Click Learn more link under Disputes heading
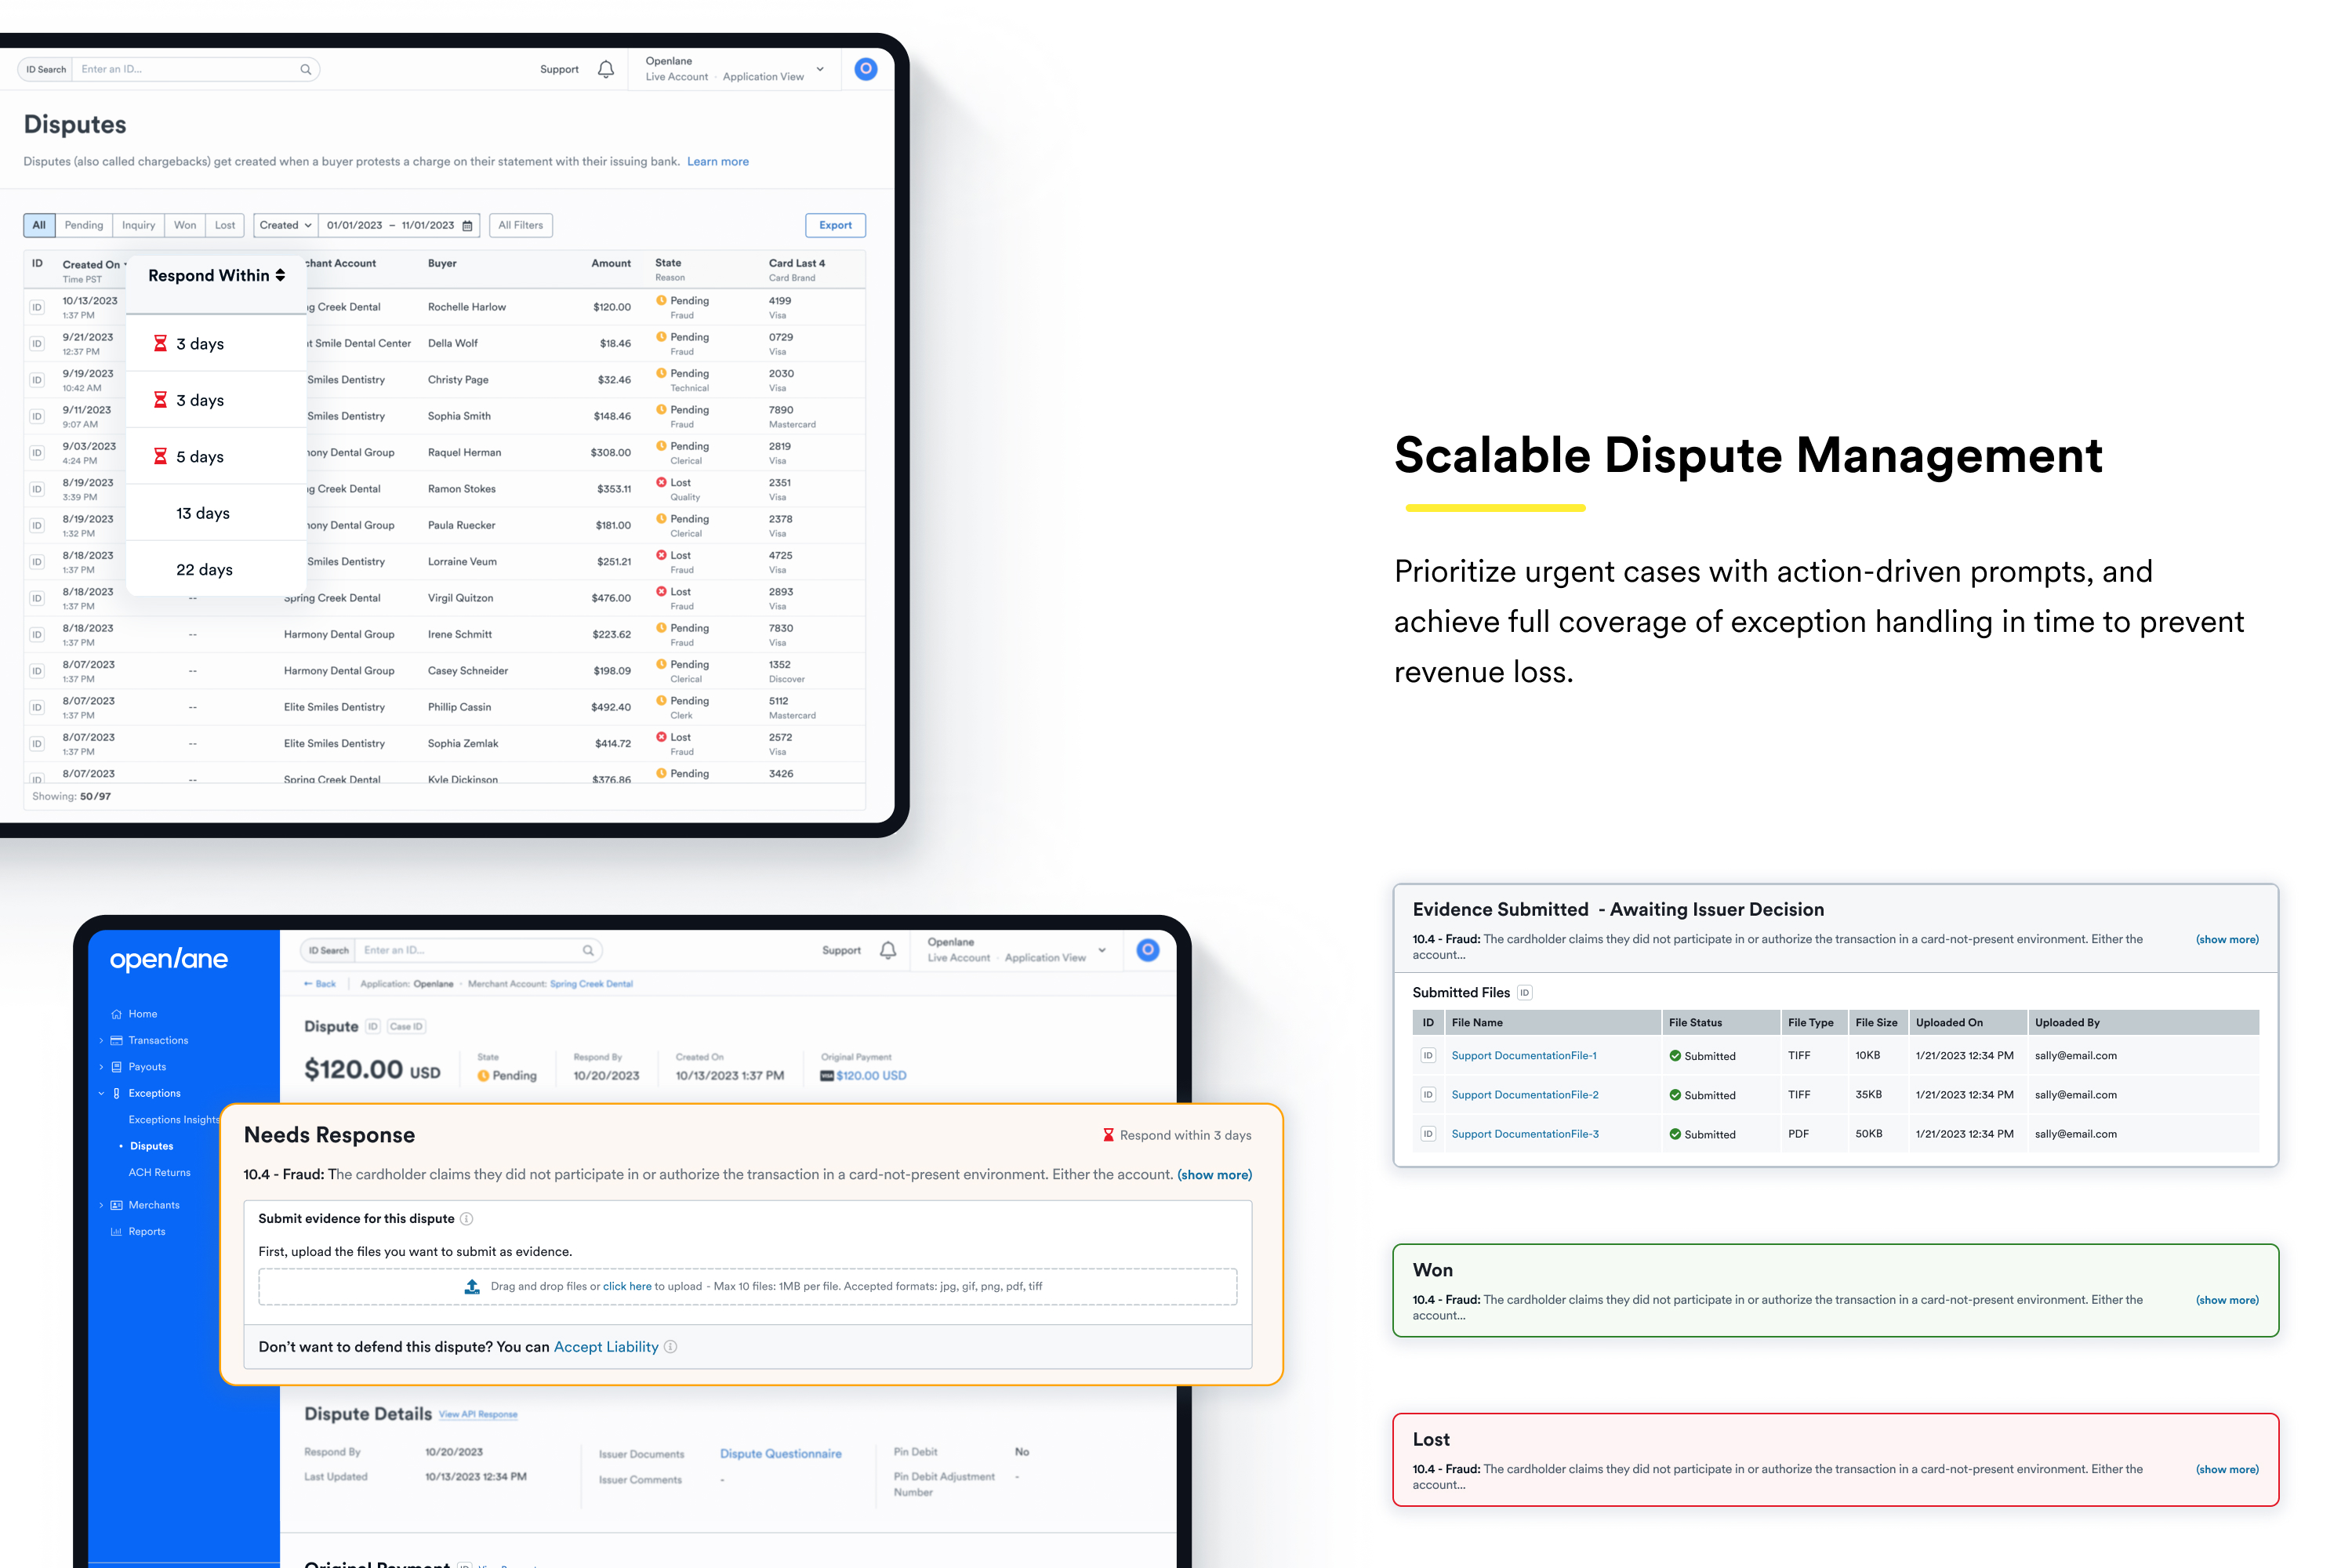 (717, 162)
